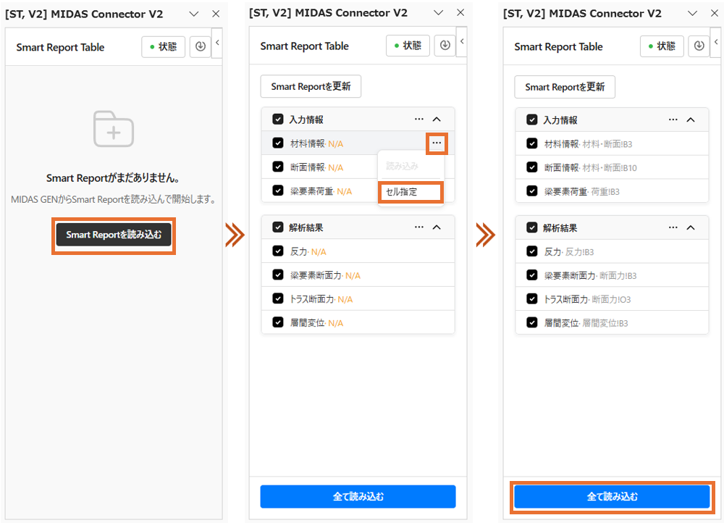Click 層間変位!B3 cell reference text
The width and height of the screenshot is (724, 523).
pyautogui.click(x=605, y=323)
